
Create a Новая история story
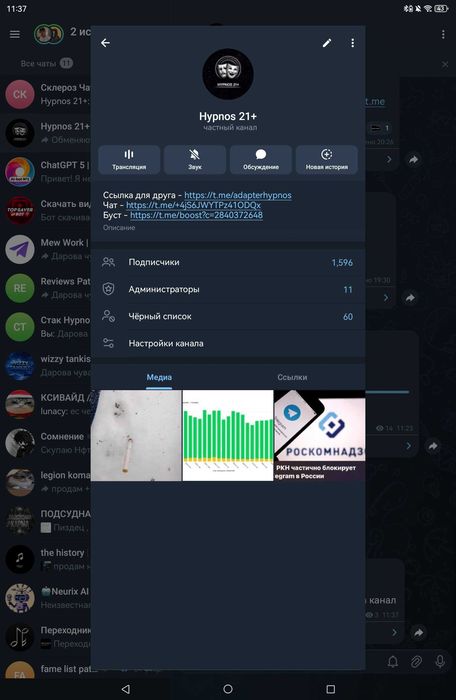[x=327, y=159]
